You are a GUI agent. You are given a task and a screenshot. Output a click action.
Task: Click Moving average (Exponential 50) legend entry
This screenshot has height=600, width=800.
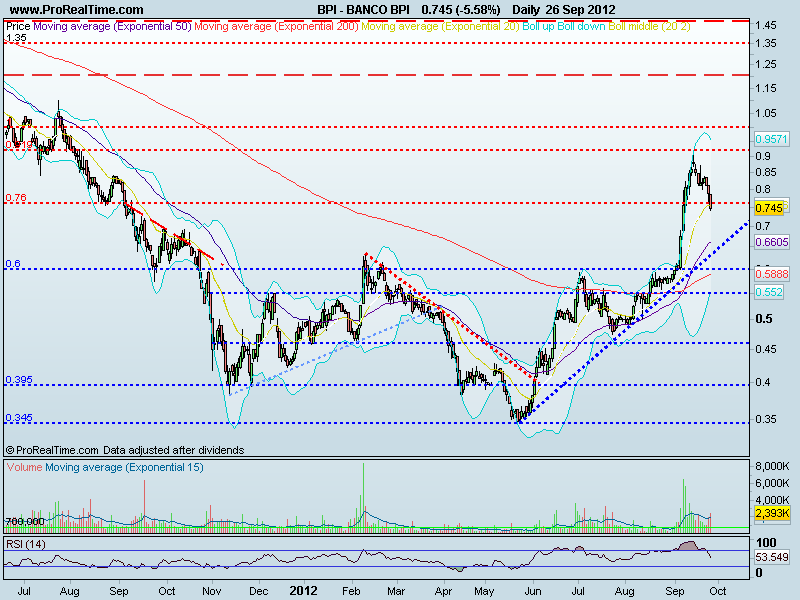tap(112, 26)
